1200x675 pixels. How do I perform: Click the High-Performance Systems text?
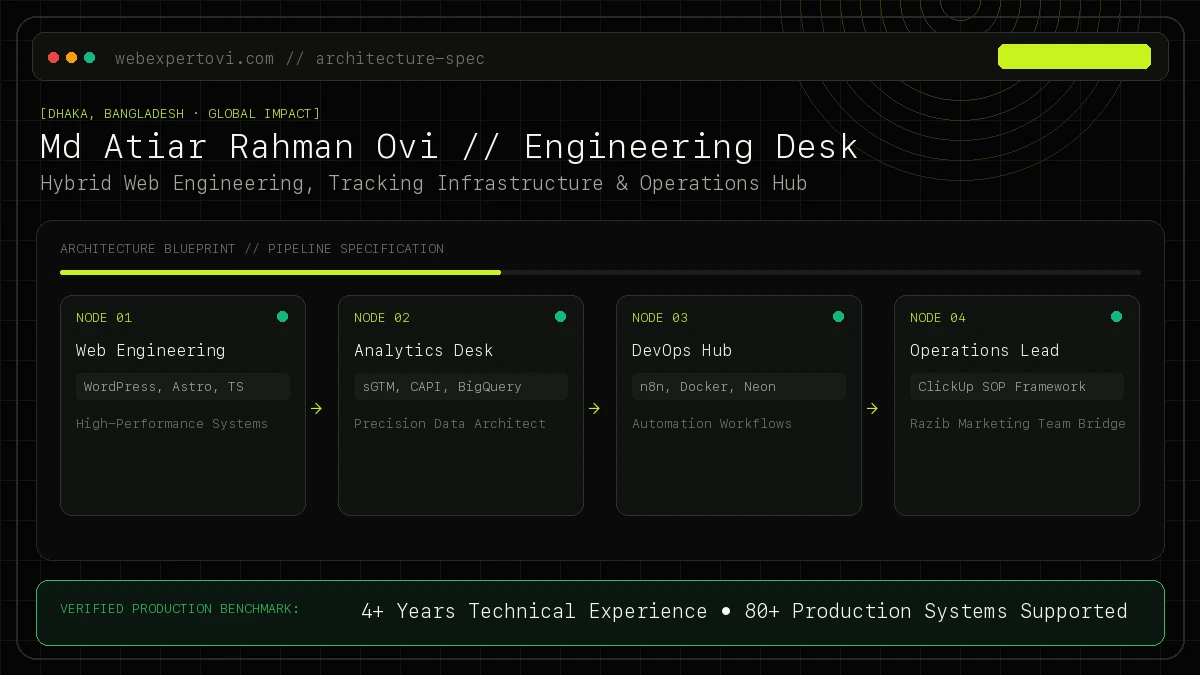(x=172, y=424)
